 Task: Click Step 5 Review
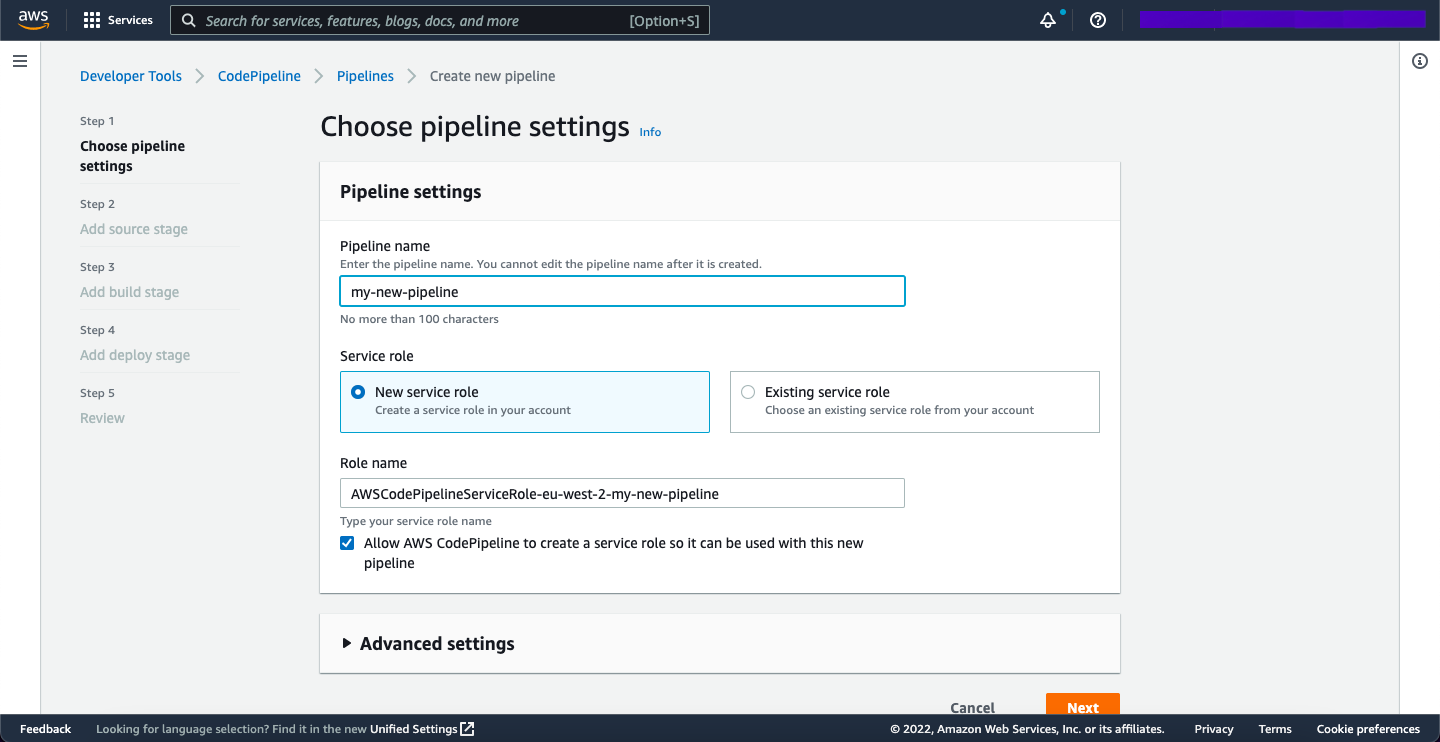[102, 418]
